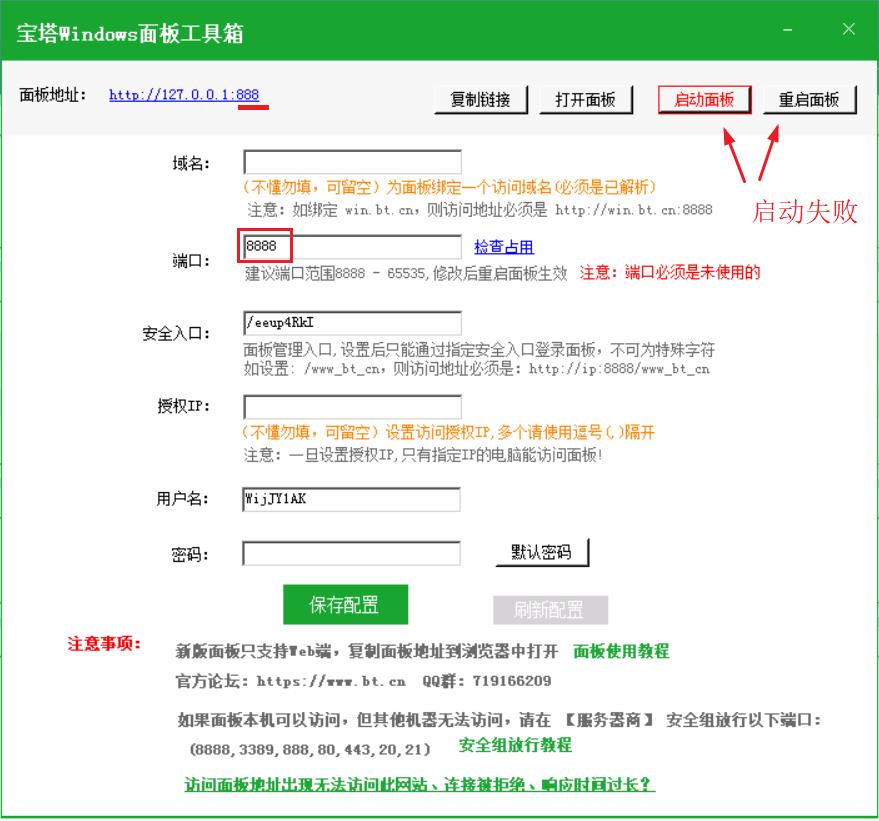Open the panel address link http://127.0.0.1:888
The image size is (879, 821).
(x=184, y=95)
